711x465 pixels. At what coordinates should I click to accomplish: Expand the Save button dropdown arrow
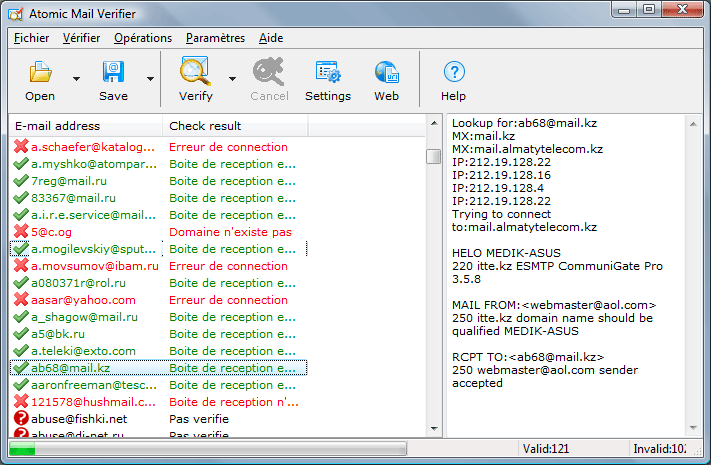(150, 79)
